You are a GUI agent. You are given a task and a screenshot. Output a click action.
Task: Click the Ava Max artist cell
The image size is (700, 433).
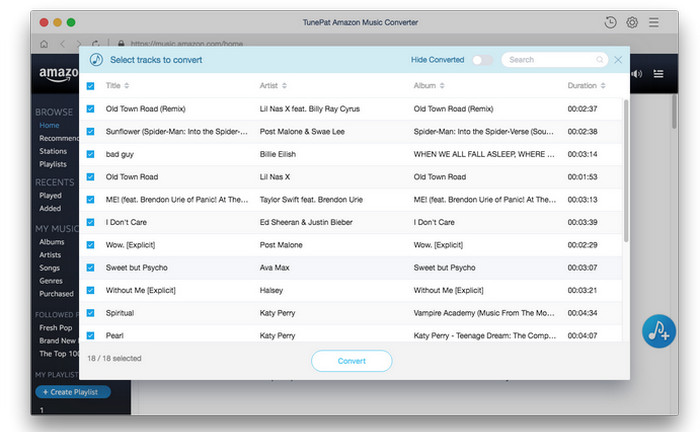point(275,268)
